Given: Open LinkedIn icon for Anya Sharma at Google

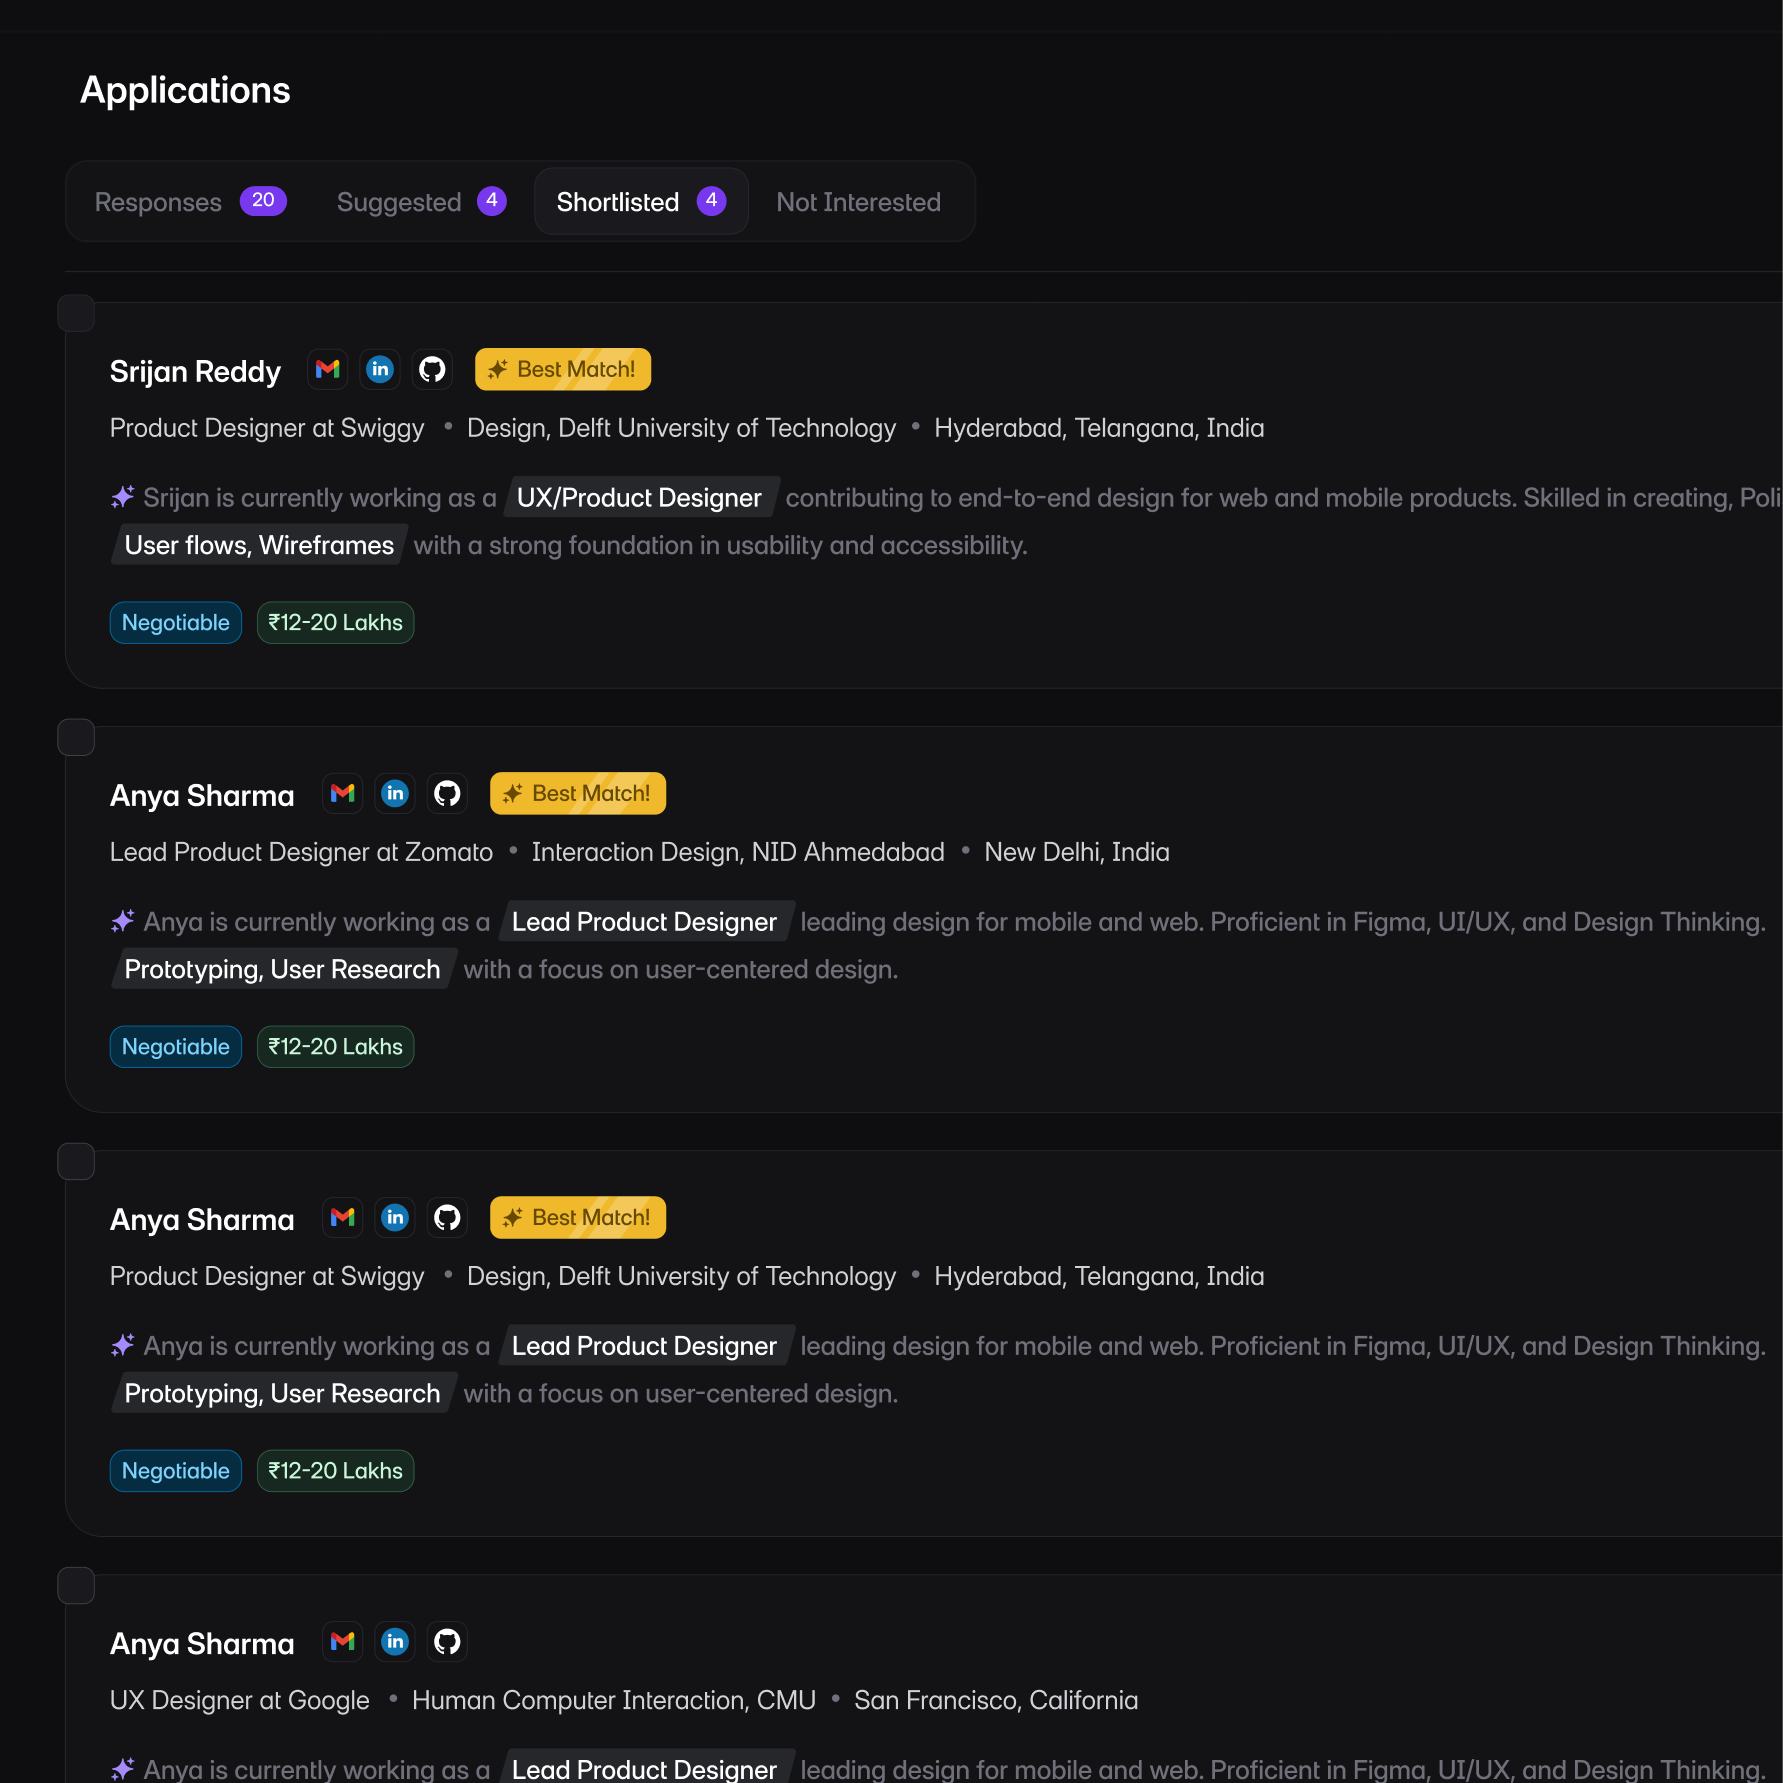Looking at the screenshot, I should pyautogui.click(x=395, y=1641).
